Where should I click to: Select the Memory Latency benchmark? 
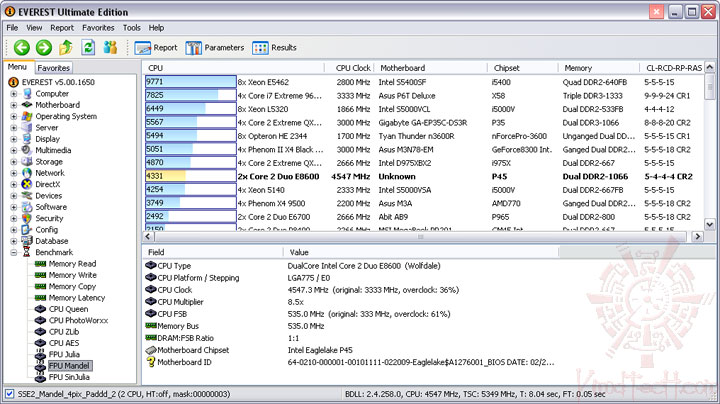[77, 297]
